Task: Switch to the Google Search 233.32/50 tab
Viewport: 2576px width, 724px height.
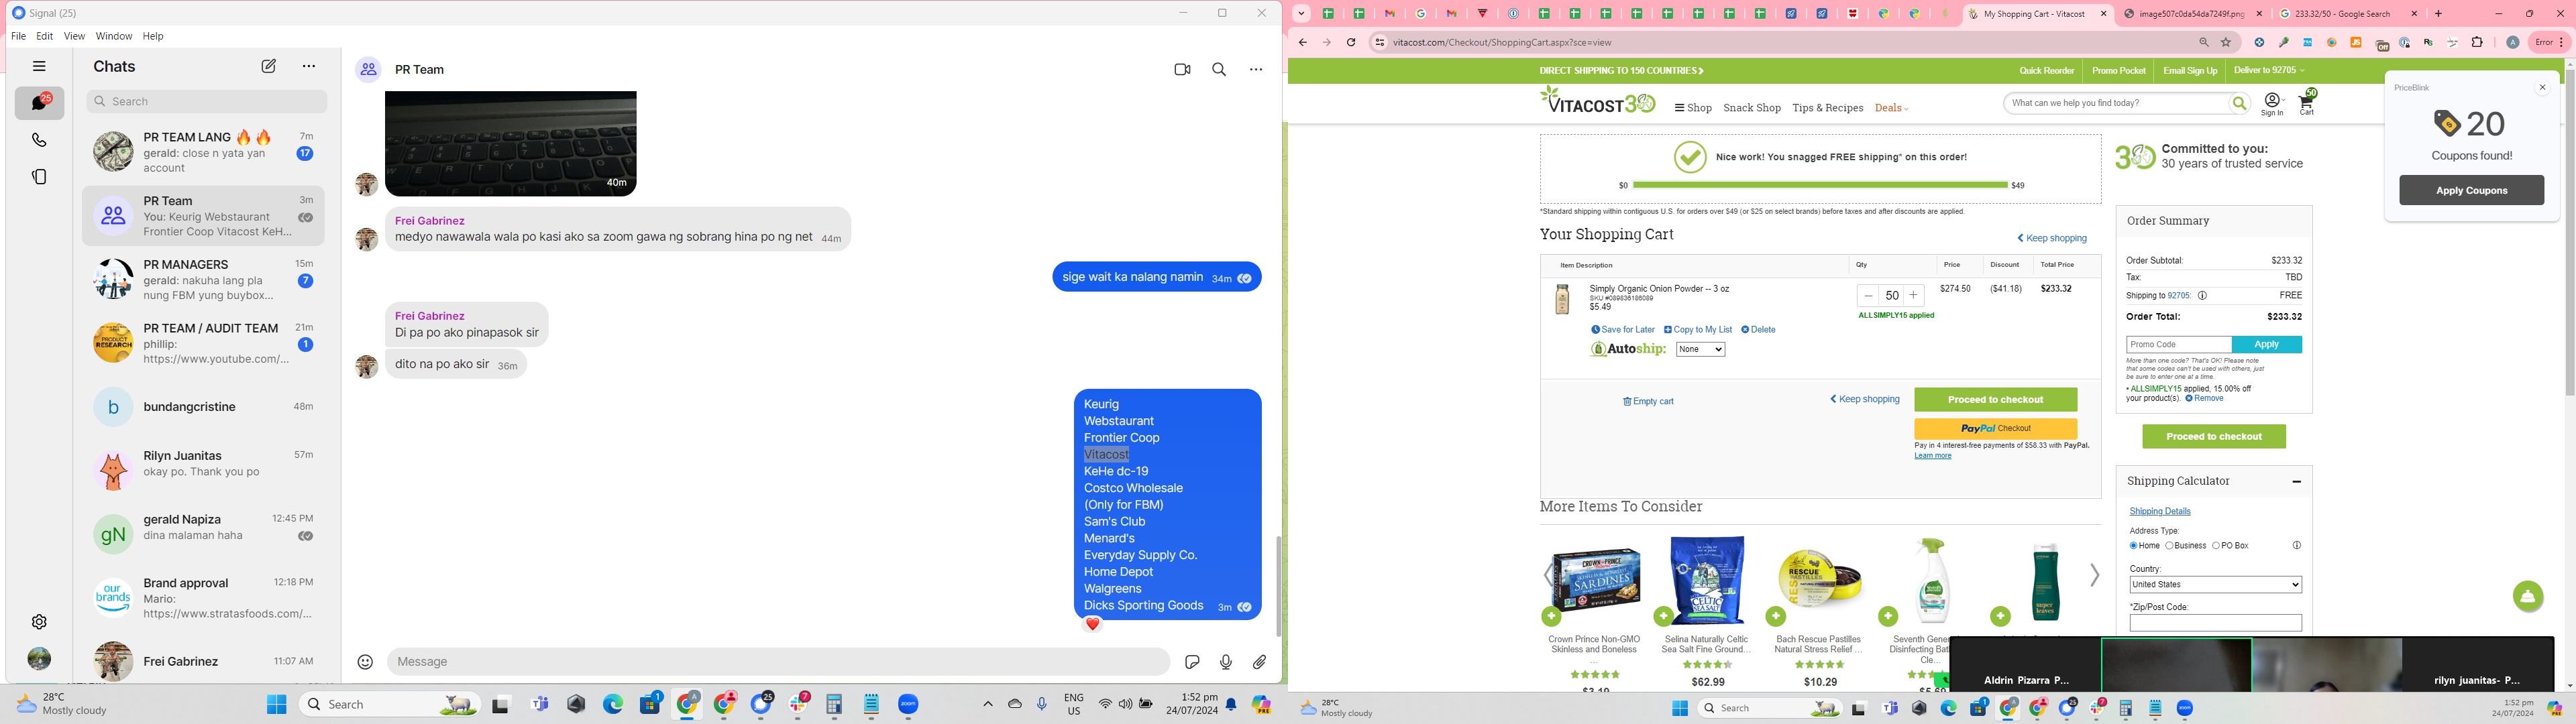Action: tap(2347, 14)
